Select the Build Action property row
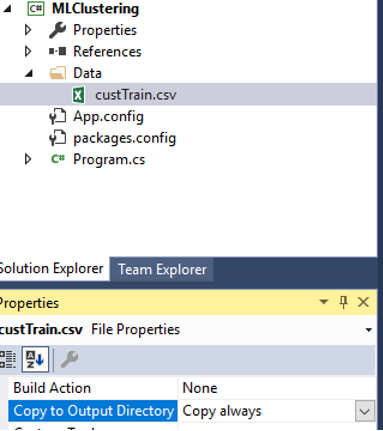This screenshot has height=431, width=383. point(192,388)
